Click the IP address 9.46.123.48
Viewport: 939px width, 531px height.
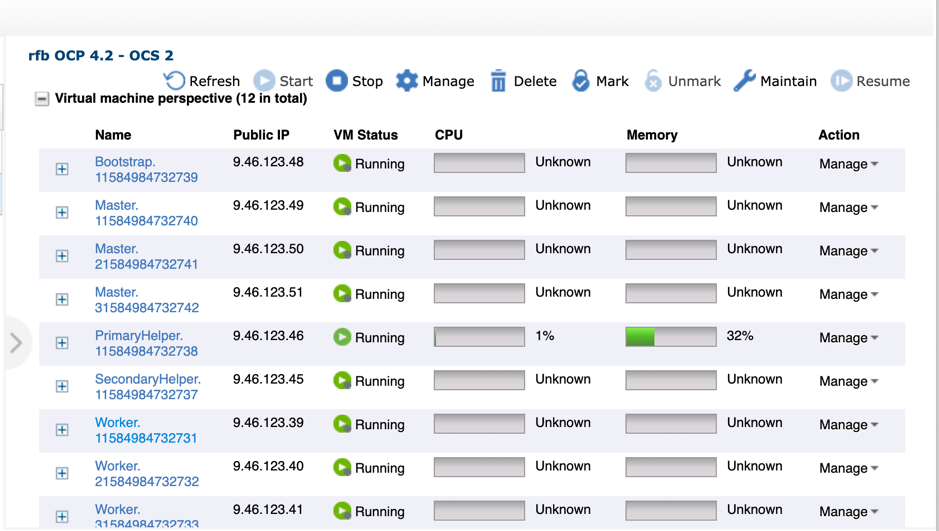click(x=268, y=162)
